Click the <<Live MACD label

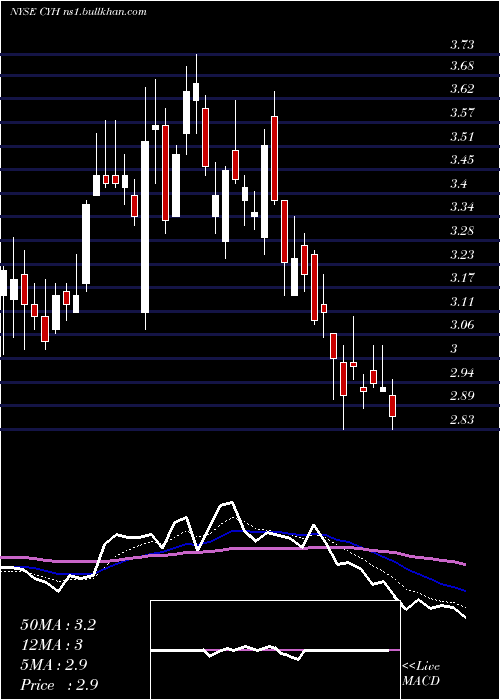(421, 674)
